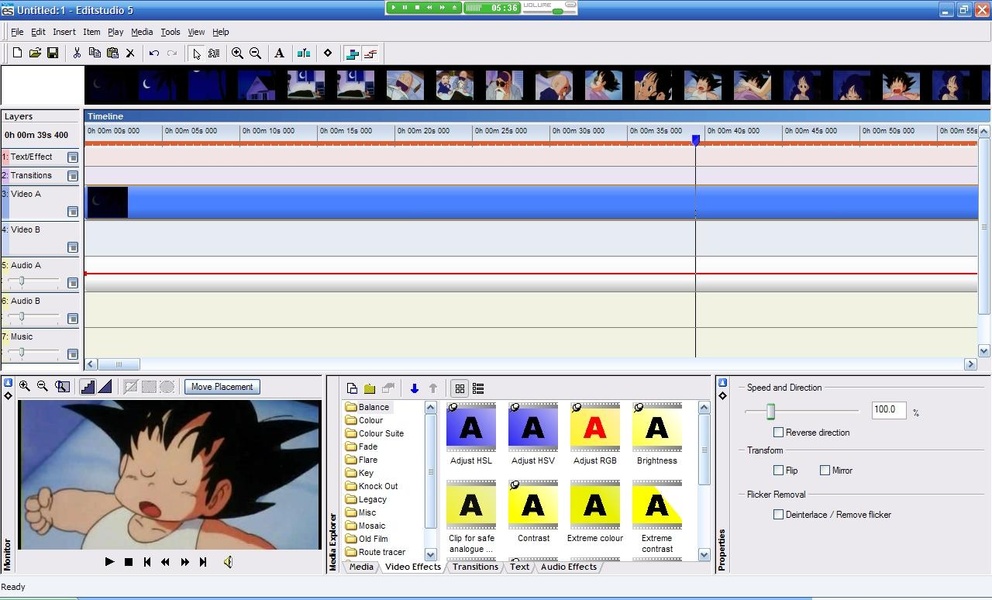Switch media explorer to list view
This screenshot has width=992, height=600.
pyautogui.click(x=478, y=388)
